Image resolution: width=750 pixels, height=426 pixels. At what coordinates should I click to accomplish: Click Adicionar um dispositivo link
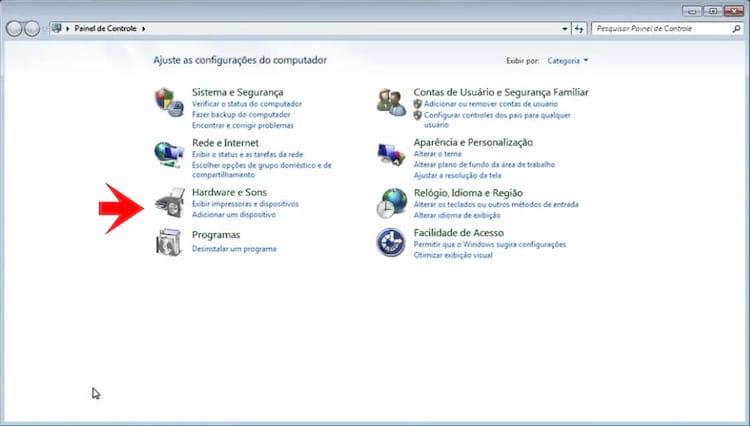tap(233, 215)
